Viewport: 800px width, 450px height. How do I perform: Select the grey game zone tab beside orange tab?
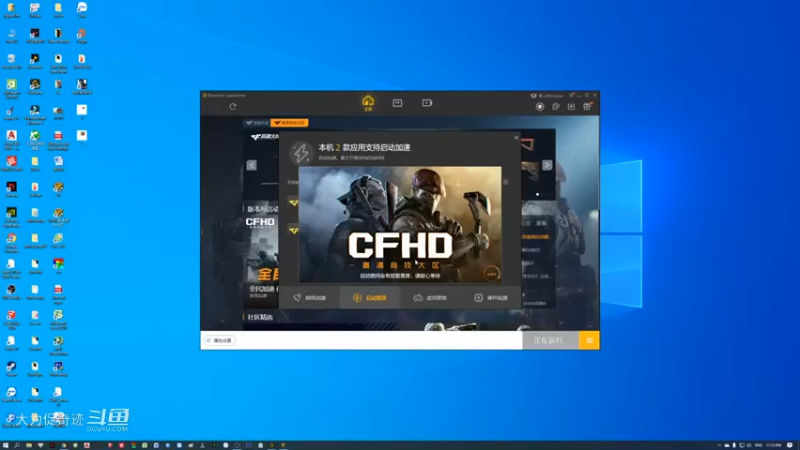point(257,123)
